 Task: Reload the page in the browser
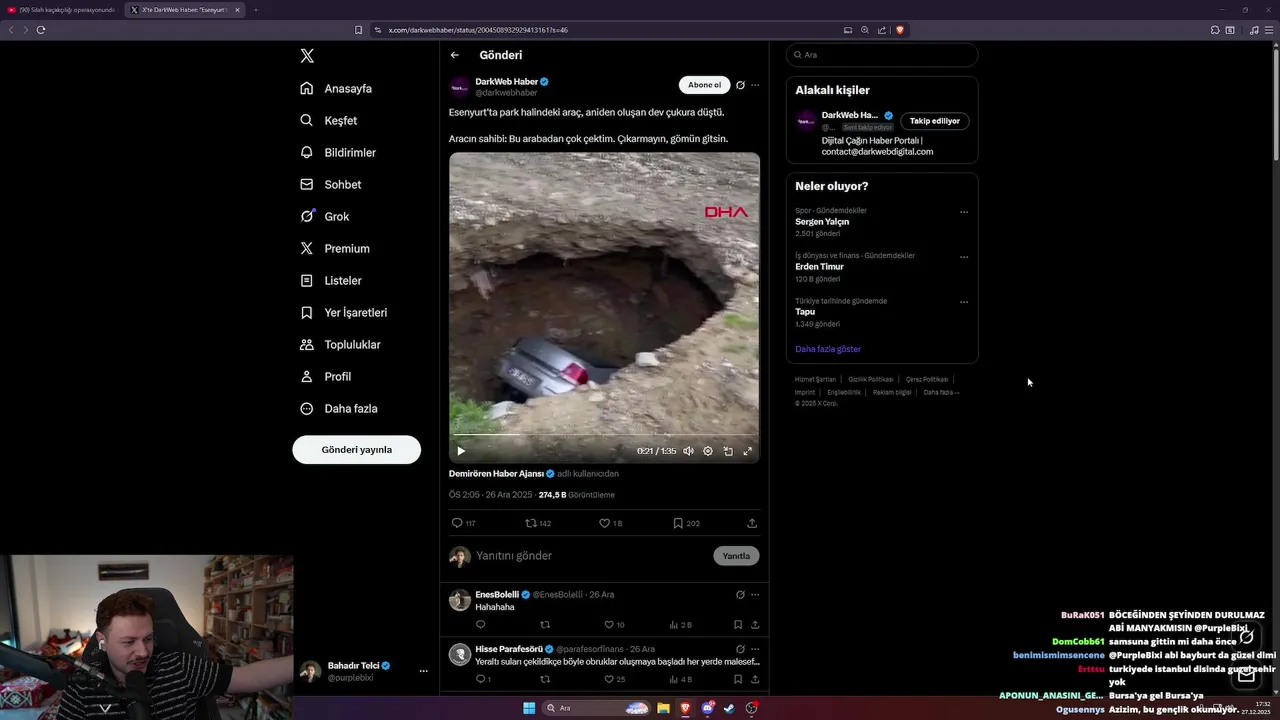(41, 30)
